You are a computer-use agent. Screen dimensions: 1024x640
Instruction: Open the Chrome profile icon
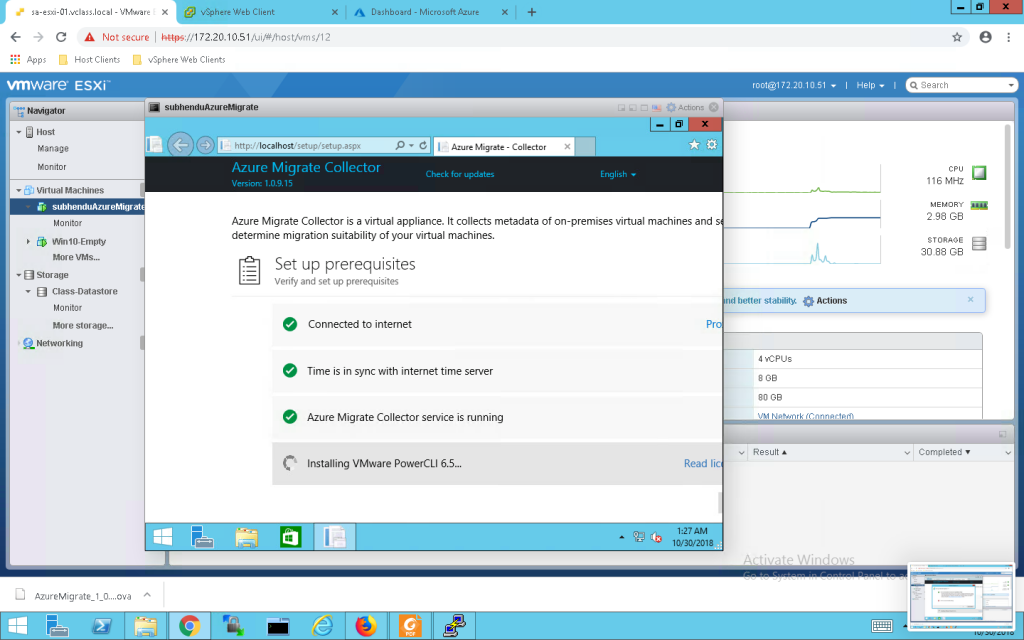tap(985, 37)
